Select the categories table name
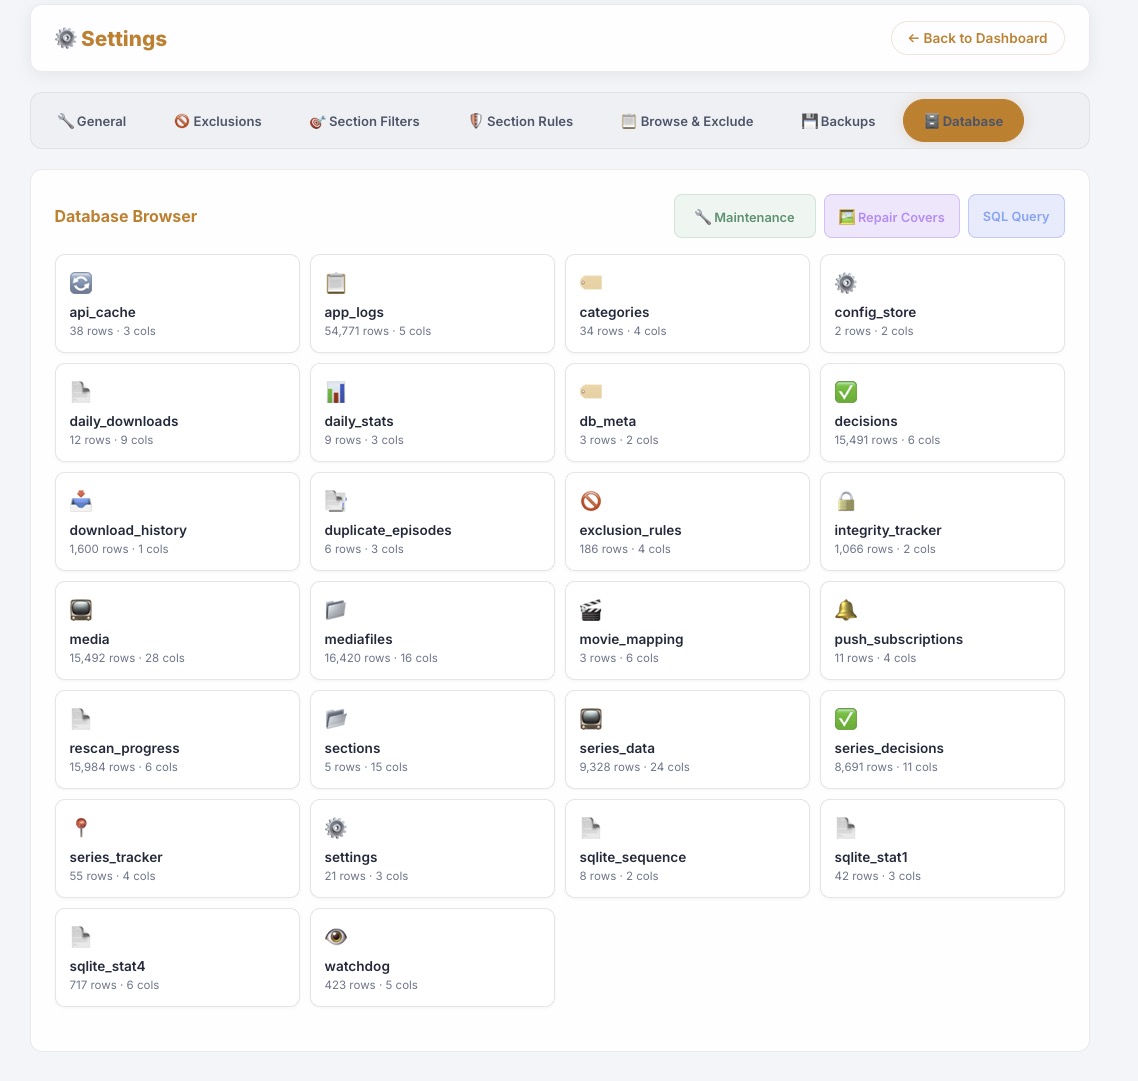 [614, 312]
